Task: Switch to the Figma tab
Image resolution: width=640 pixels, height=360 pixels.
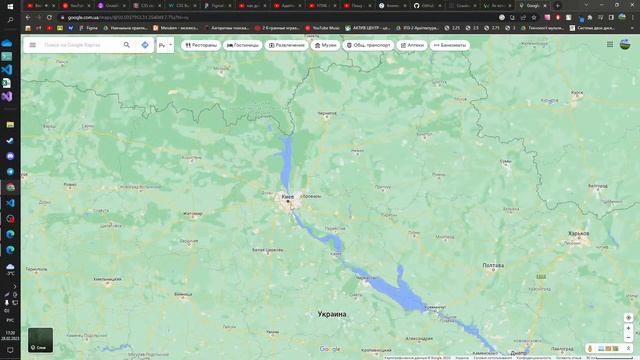Action: pyautogui.click(x=217, y=6)
